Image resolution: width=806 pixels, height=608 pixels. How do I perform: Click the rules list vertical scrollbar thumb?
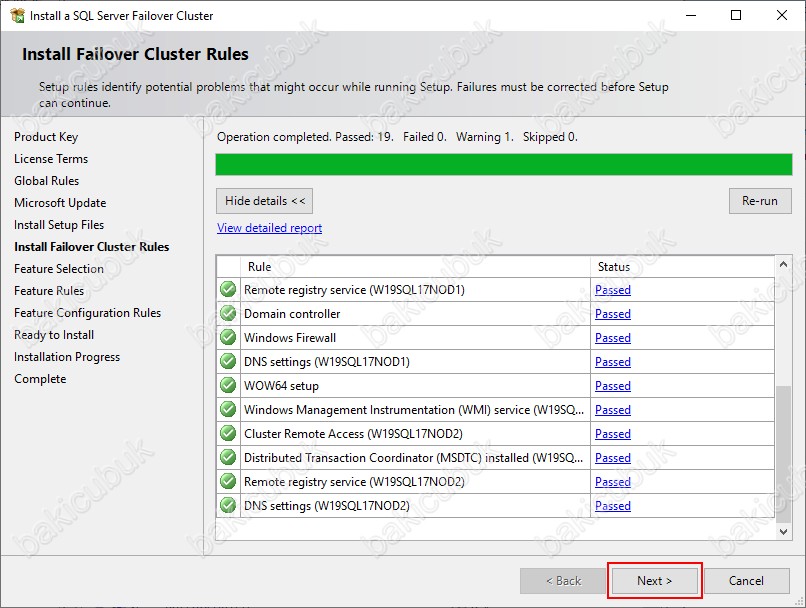point(783,454)
